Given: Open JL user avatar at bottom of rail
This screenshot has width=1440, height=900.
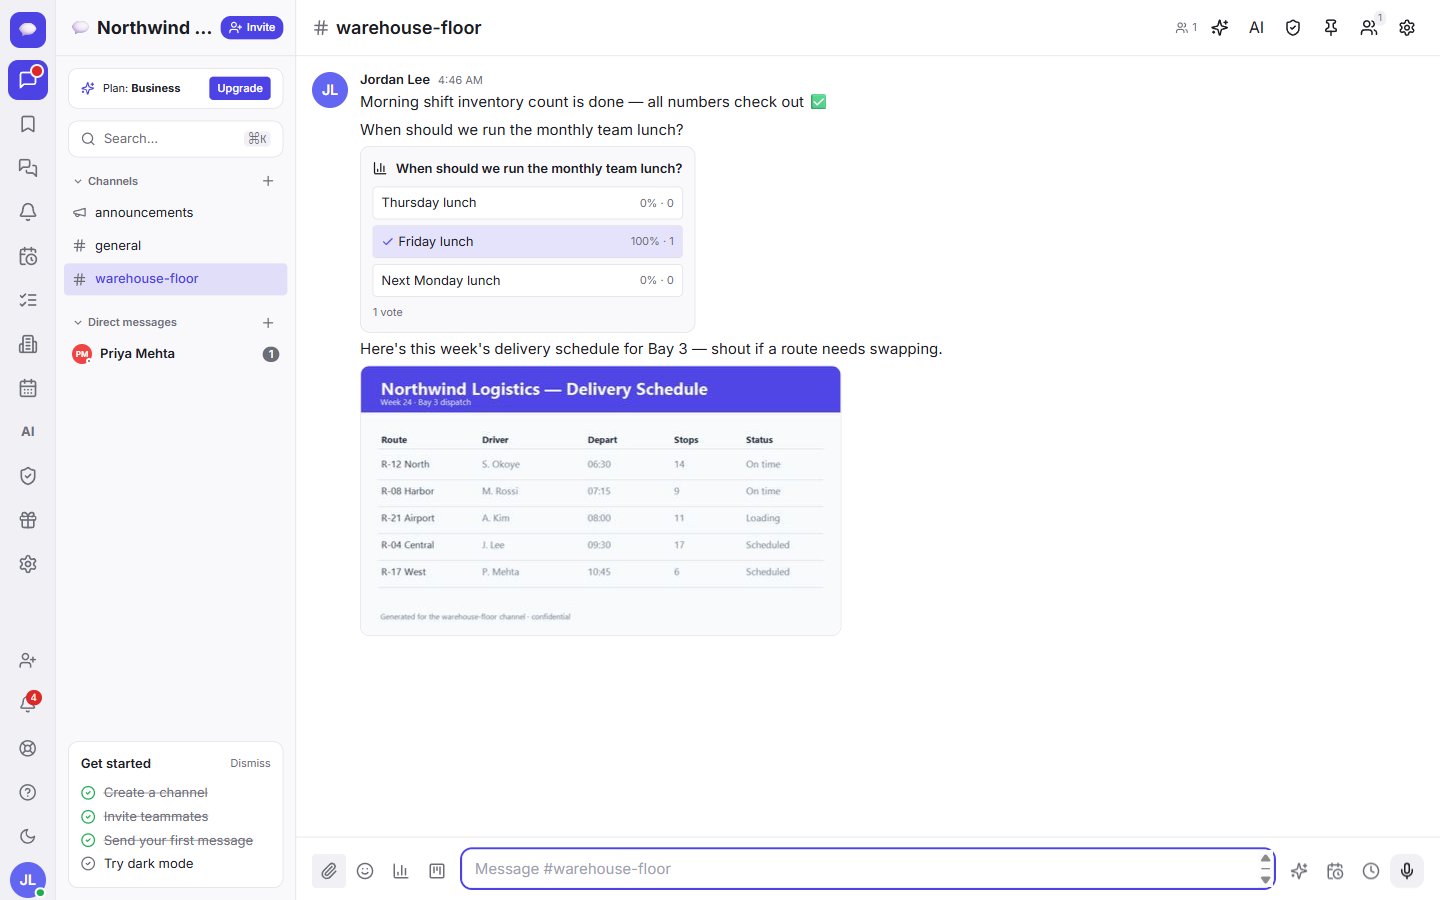Looking at the screenshot, I should (x=28, y=880).
